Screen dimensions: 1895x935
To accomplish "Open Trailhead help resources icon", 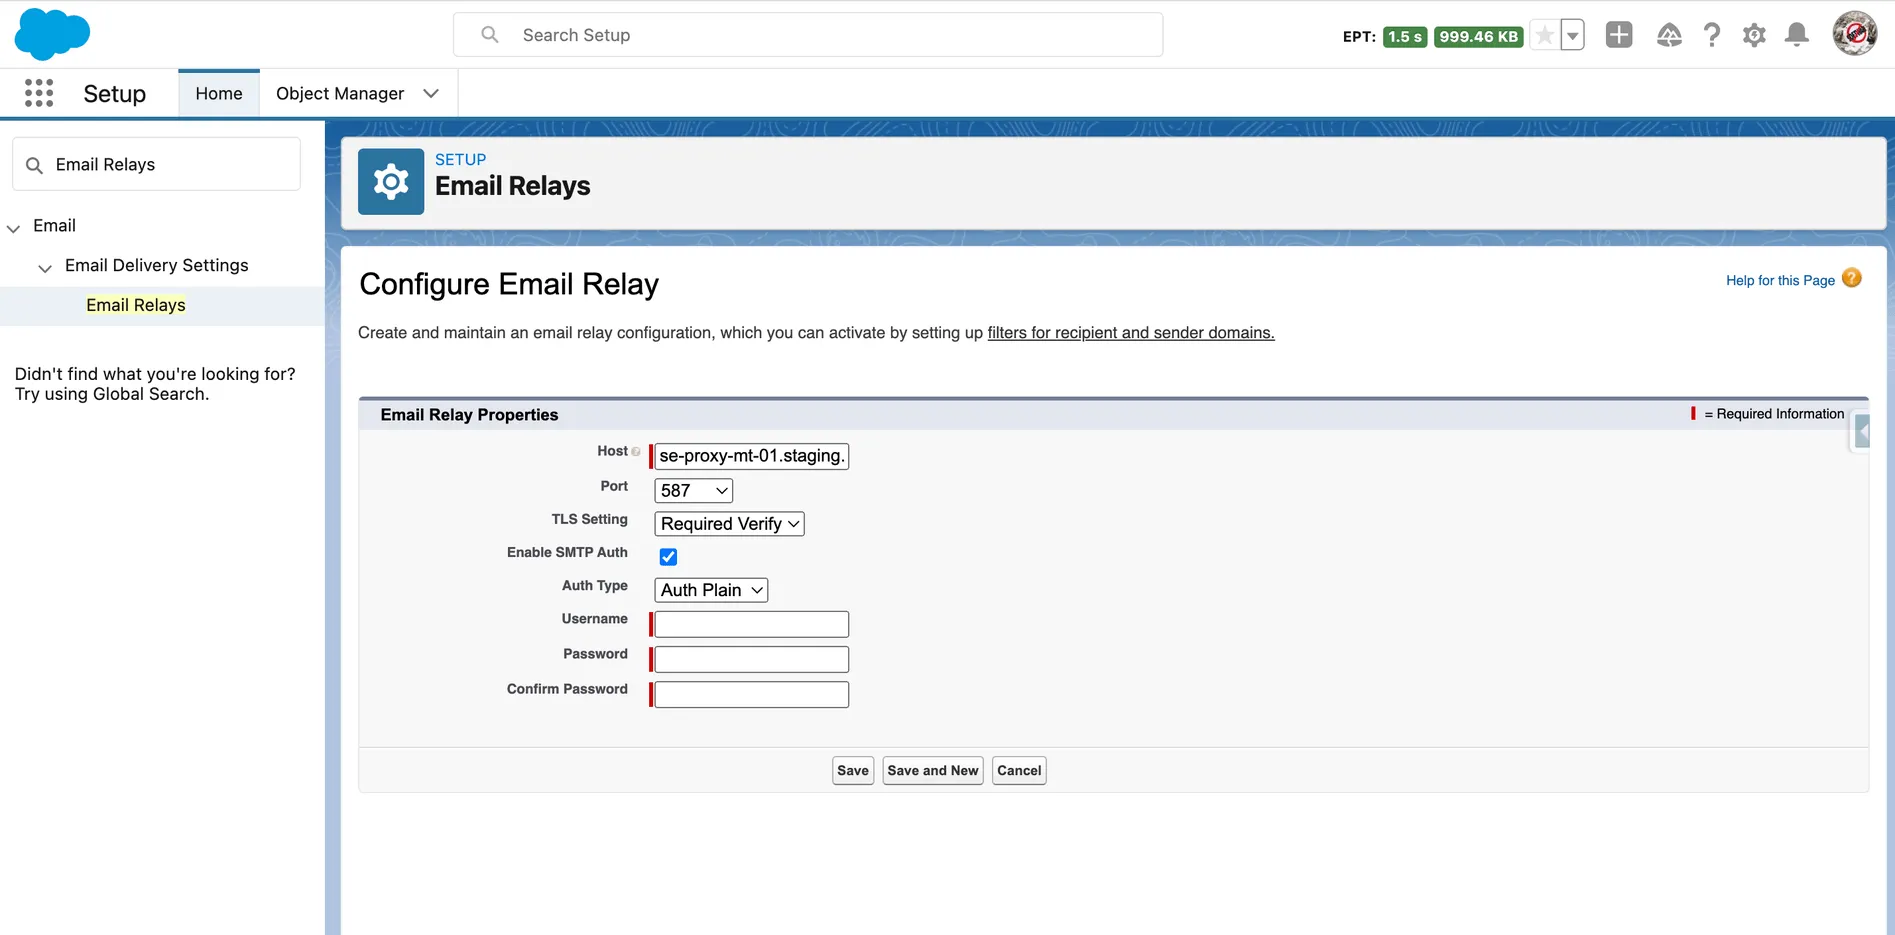I will pos(1668,34).
